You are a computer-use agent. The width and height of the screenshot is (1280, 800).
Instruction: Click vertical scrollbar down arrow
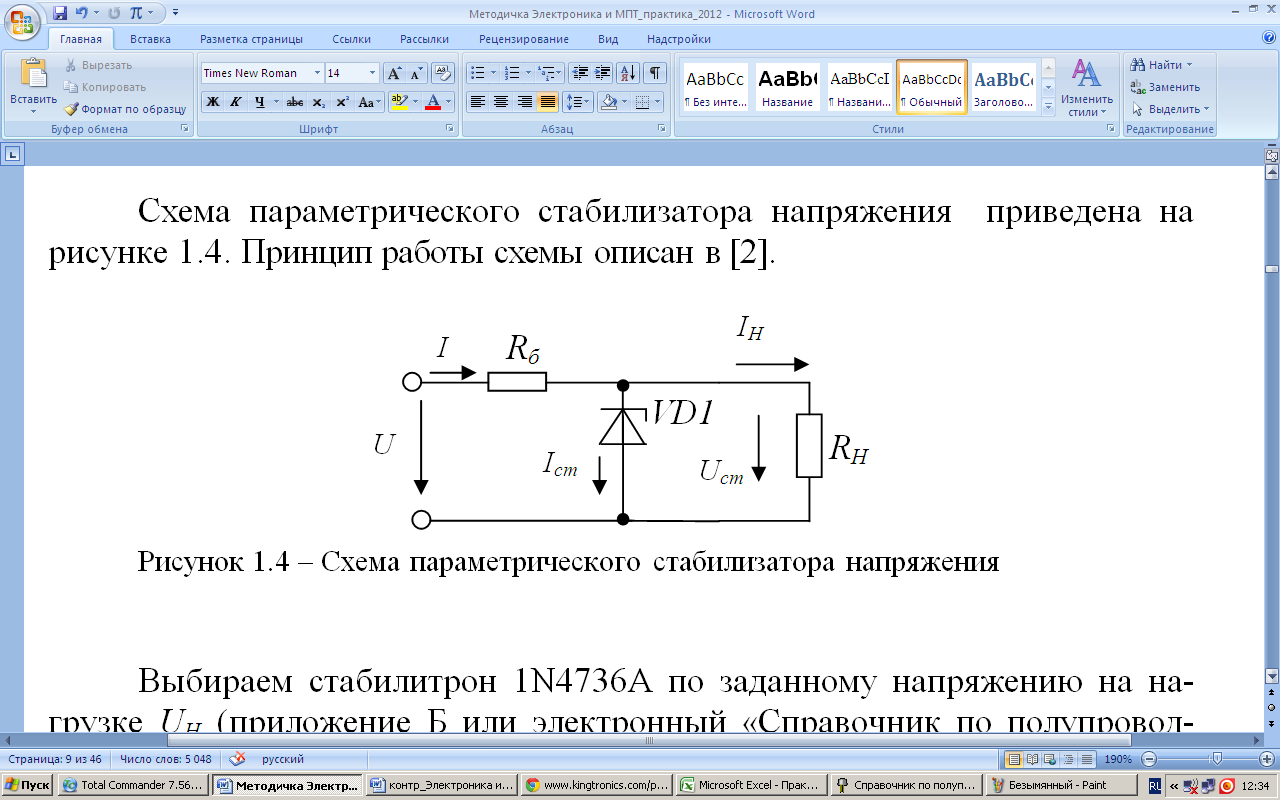pos(1271,676)
